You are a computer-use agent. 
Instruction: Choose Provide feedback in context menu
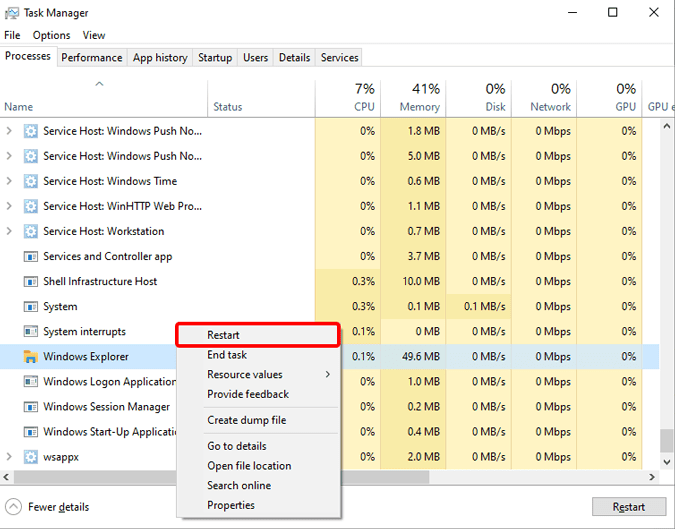pos(258,394)
